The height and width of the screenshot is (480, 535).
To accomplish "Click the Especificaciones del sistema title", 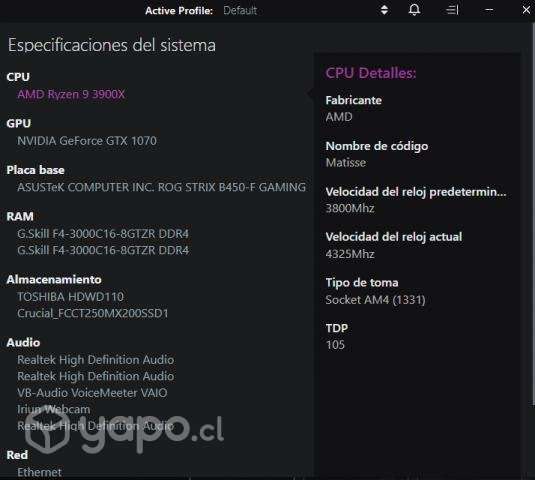I will pyautogui.click(x=112, y=45).
